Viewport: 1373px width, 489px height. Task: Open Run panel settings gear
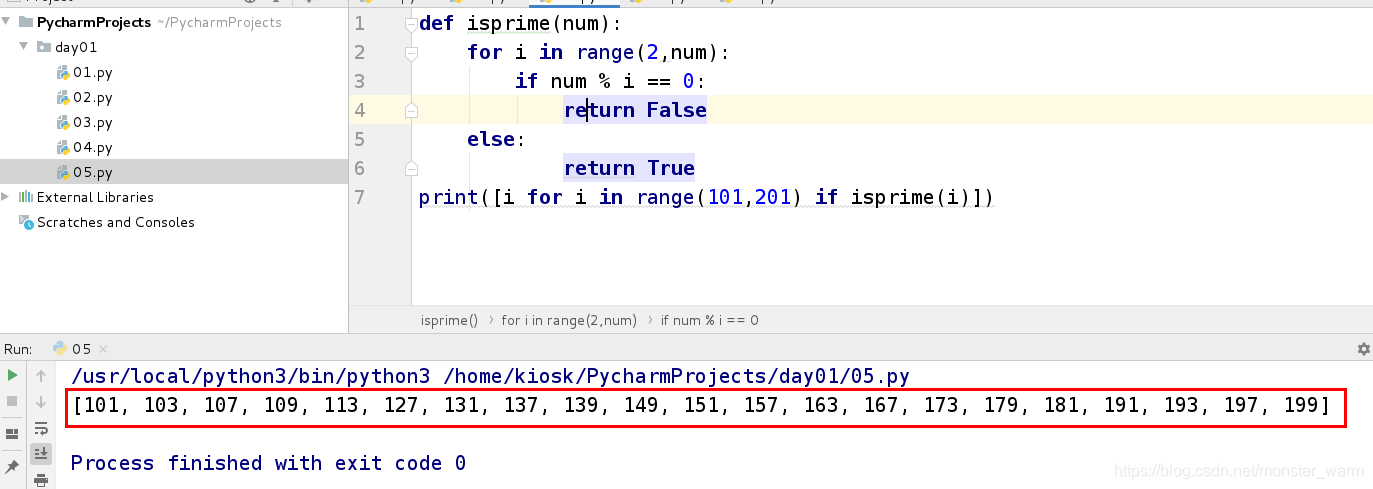click(1363, 349)
